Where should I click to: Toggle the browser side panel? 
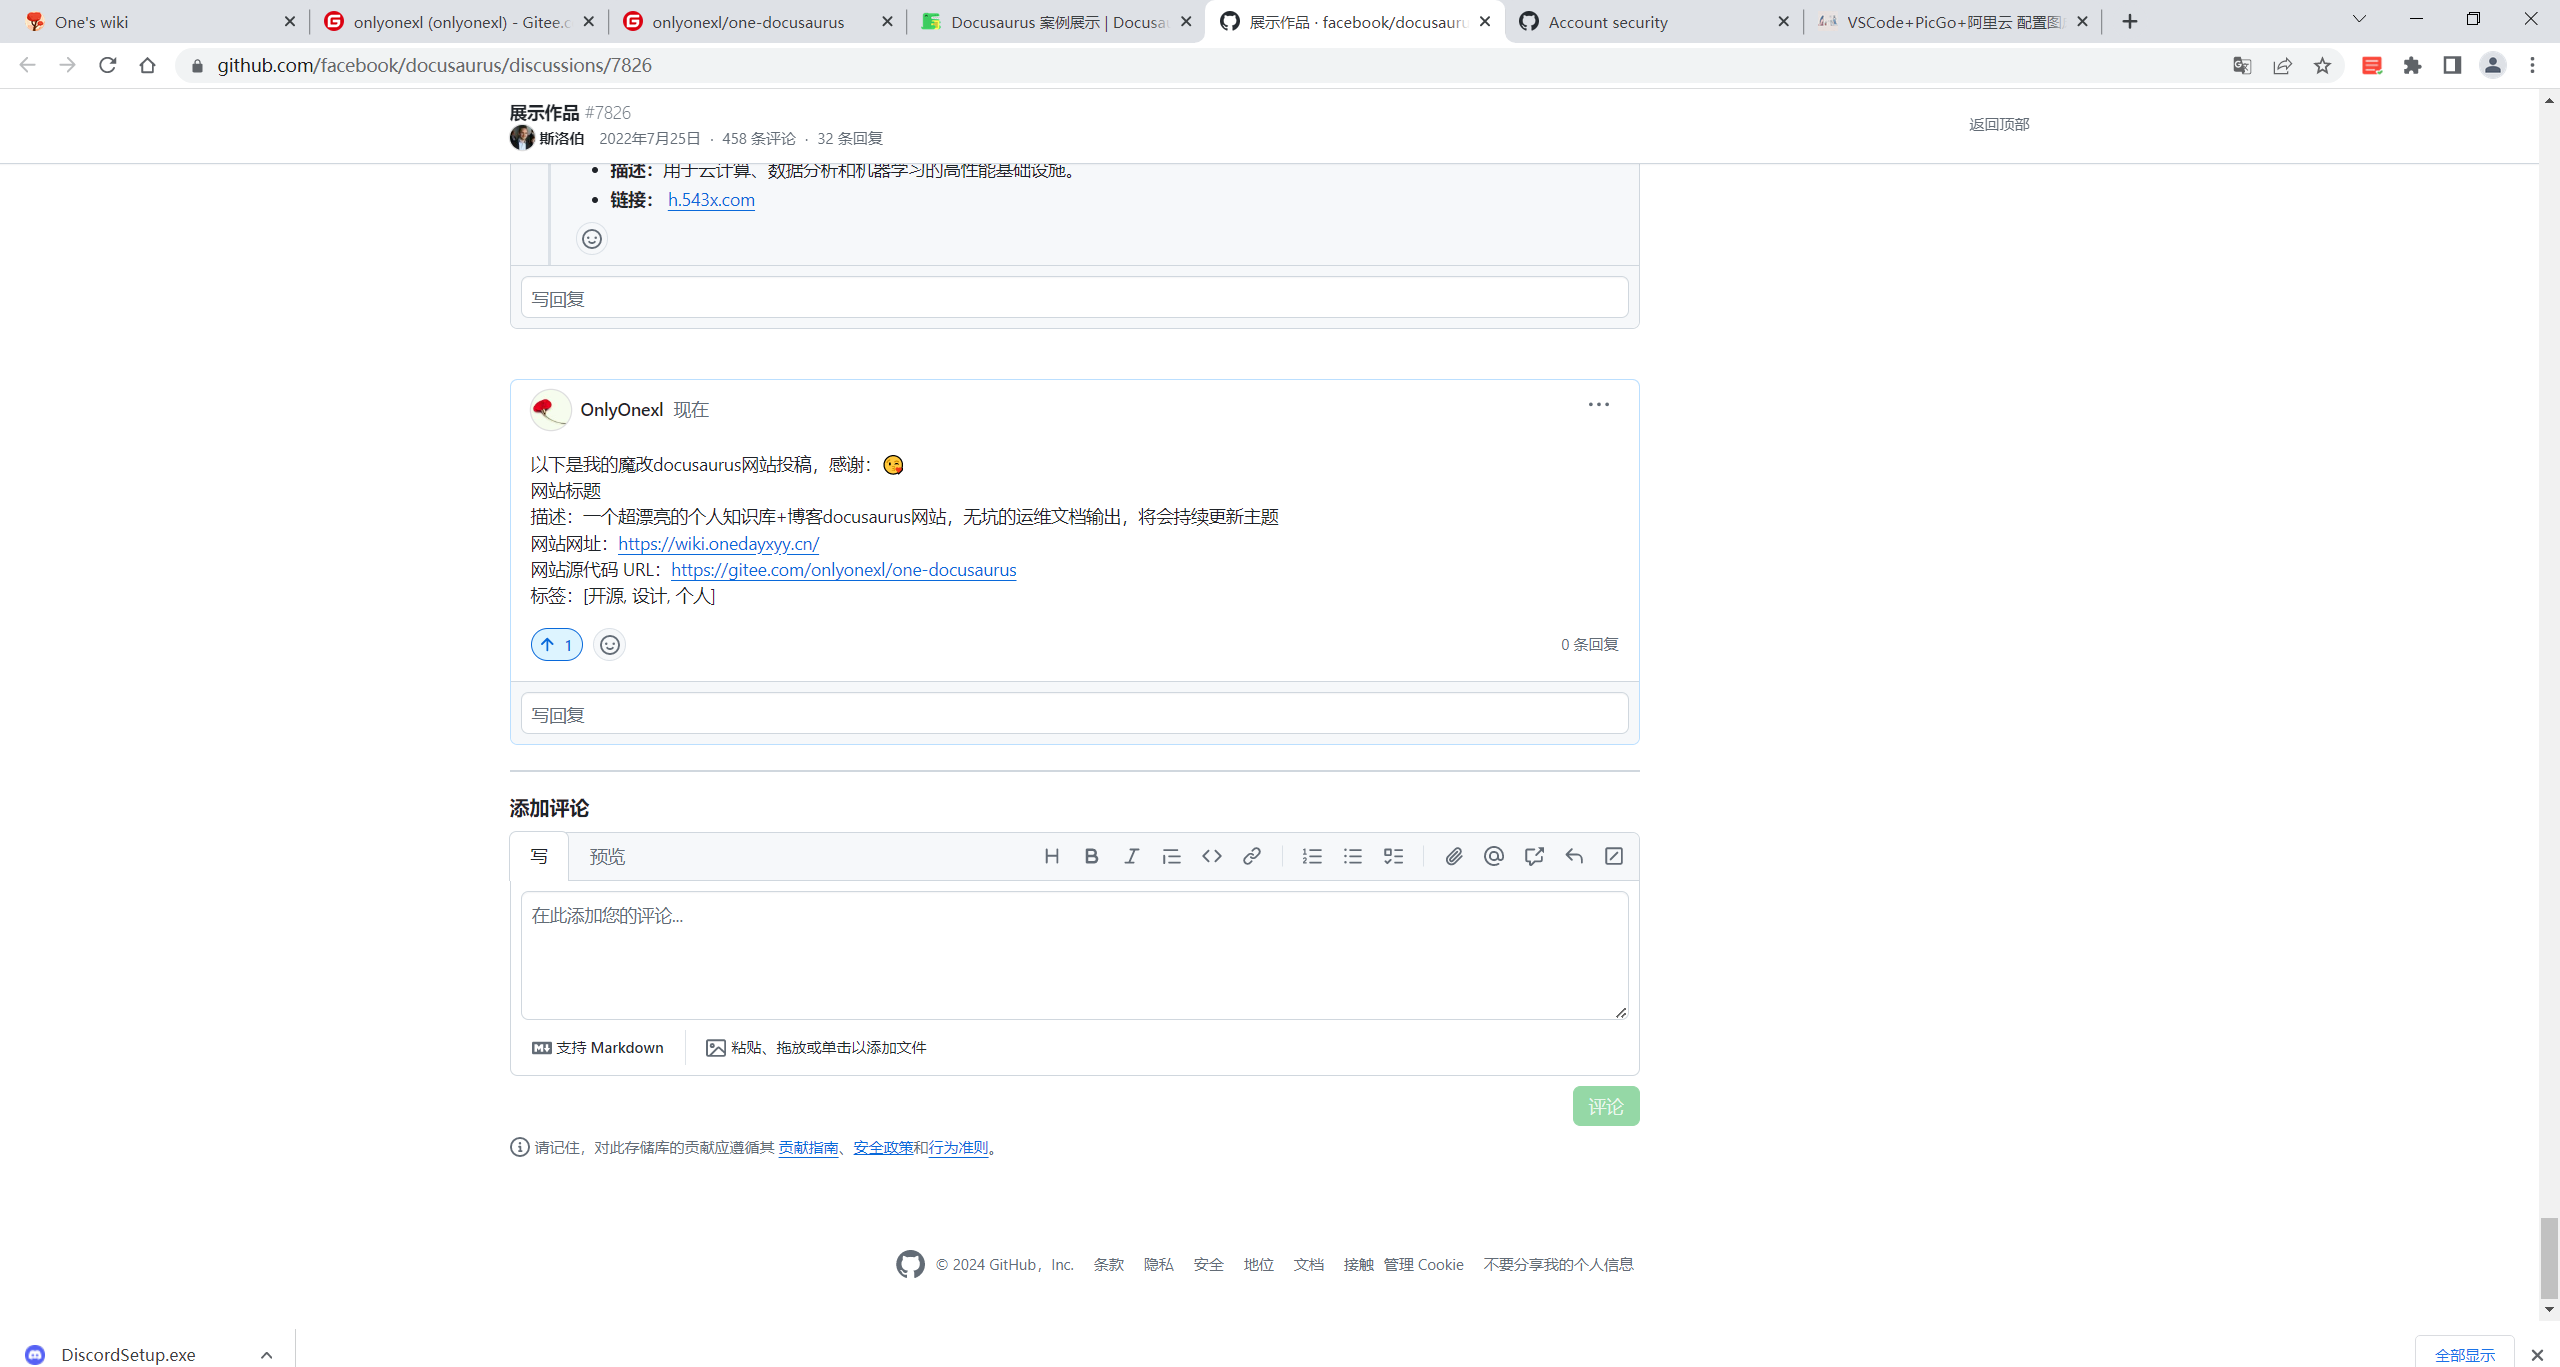2452,66
